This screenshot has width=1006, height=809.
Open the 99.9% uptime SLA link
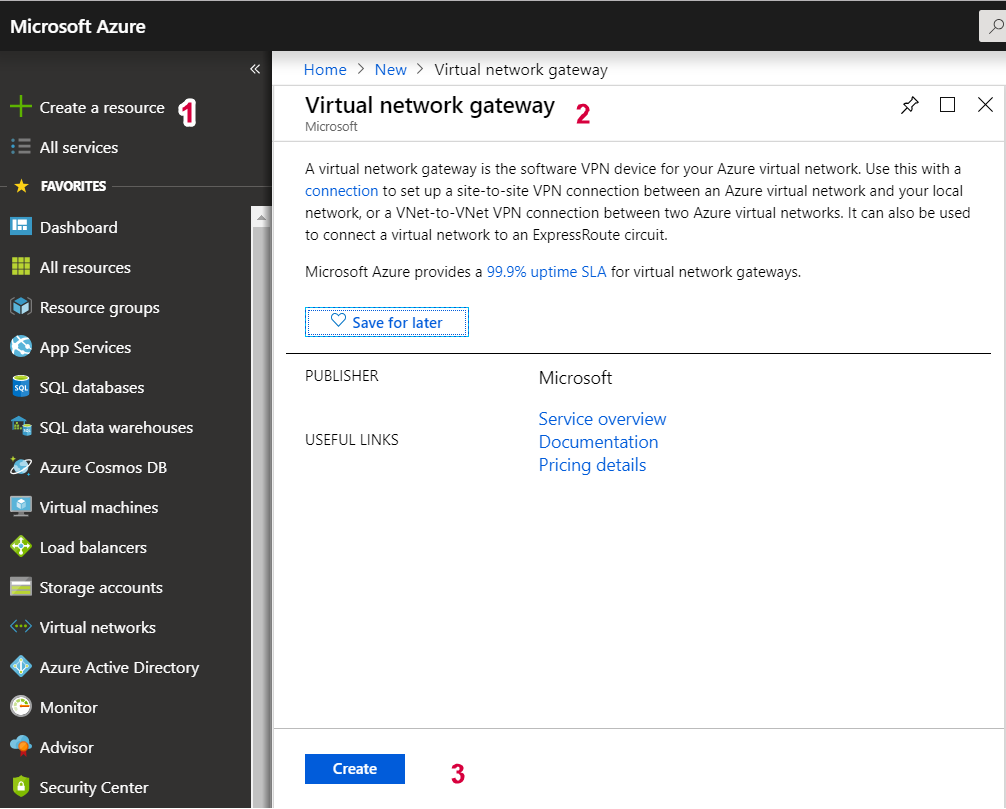[x=546, y=272]
